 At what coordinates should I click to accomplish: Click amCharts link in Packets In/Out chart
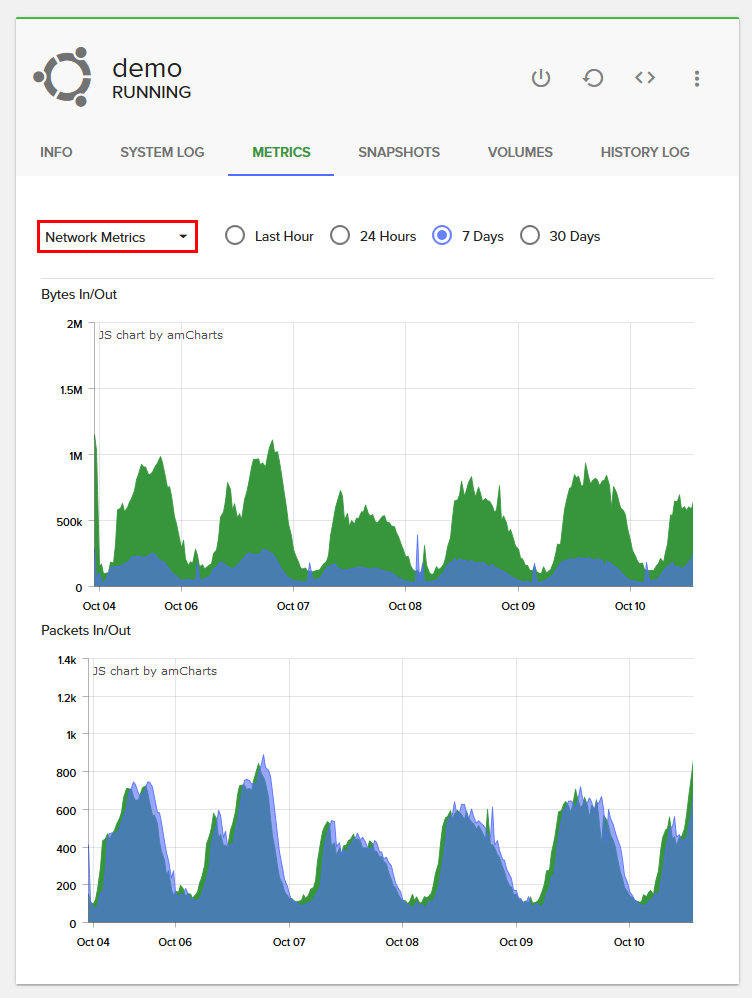(154, 671)
